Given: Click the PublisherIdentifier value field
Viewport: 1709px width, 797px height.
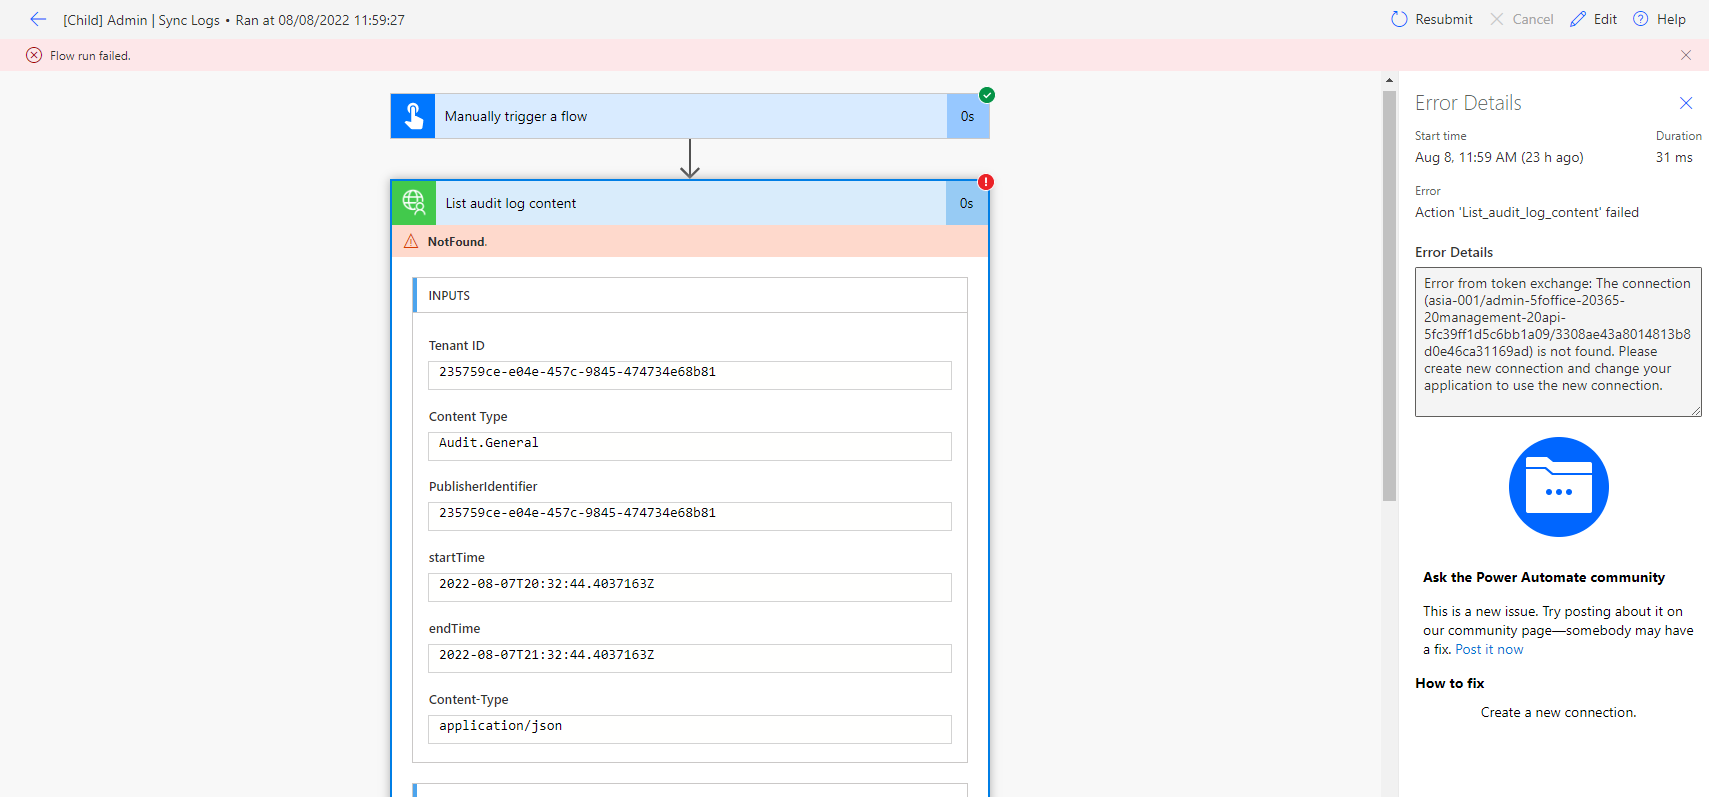Looking at the screenshot, I should [x=690, y=516].
